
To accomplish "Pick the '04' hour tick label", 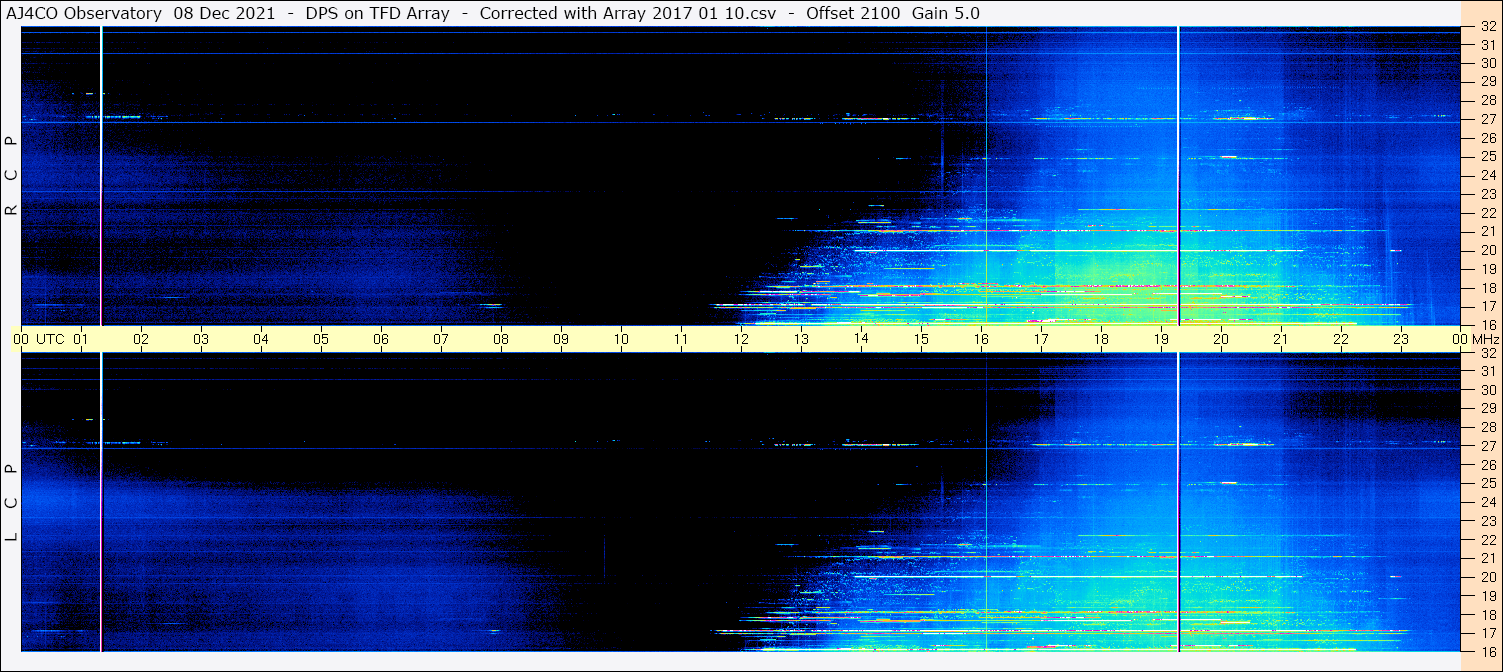I will pos(261,339).
